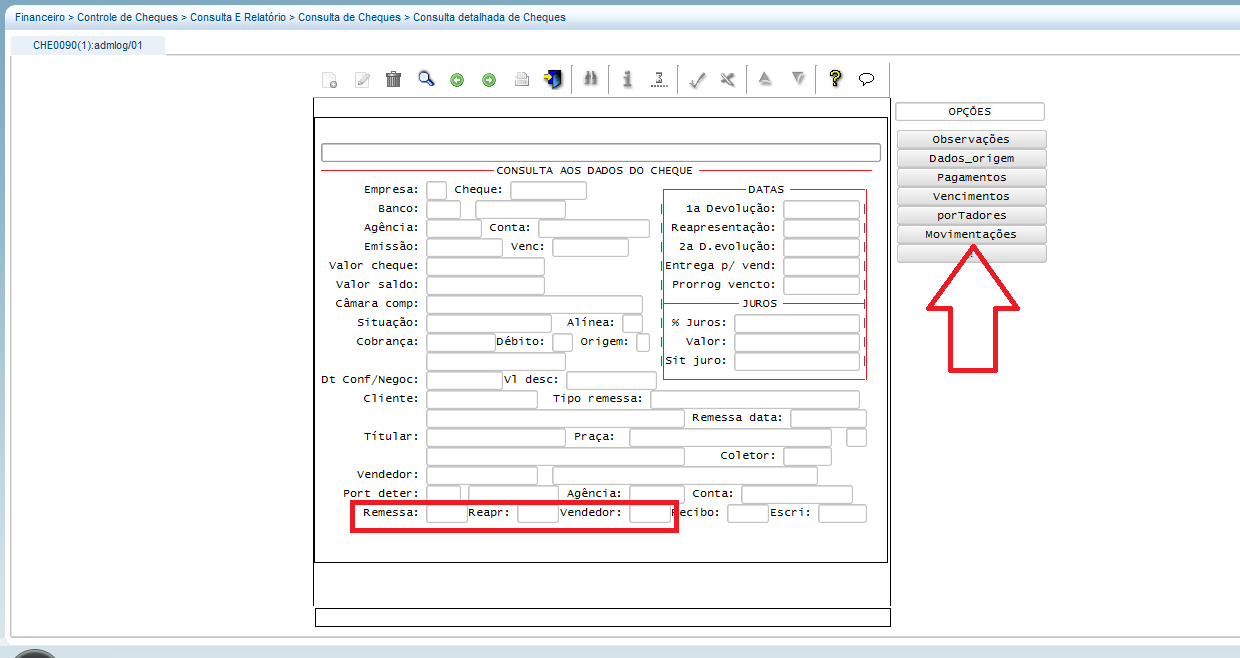Click the Pagamentos button
This screenshot has width=1240, height=658.
click(x=971, y=177)
